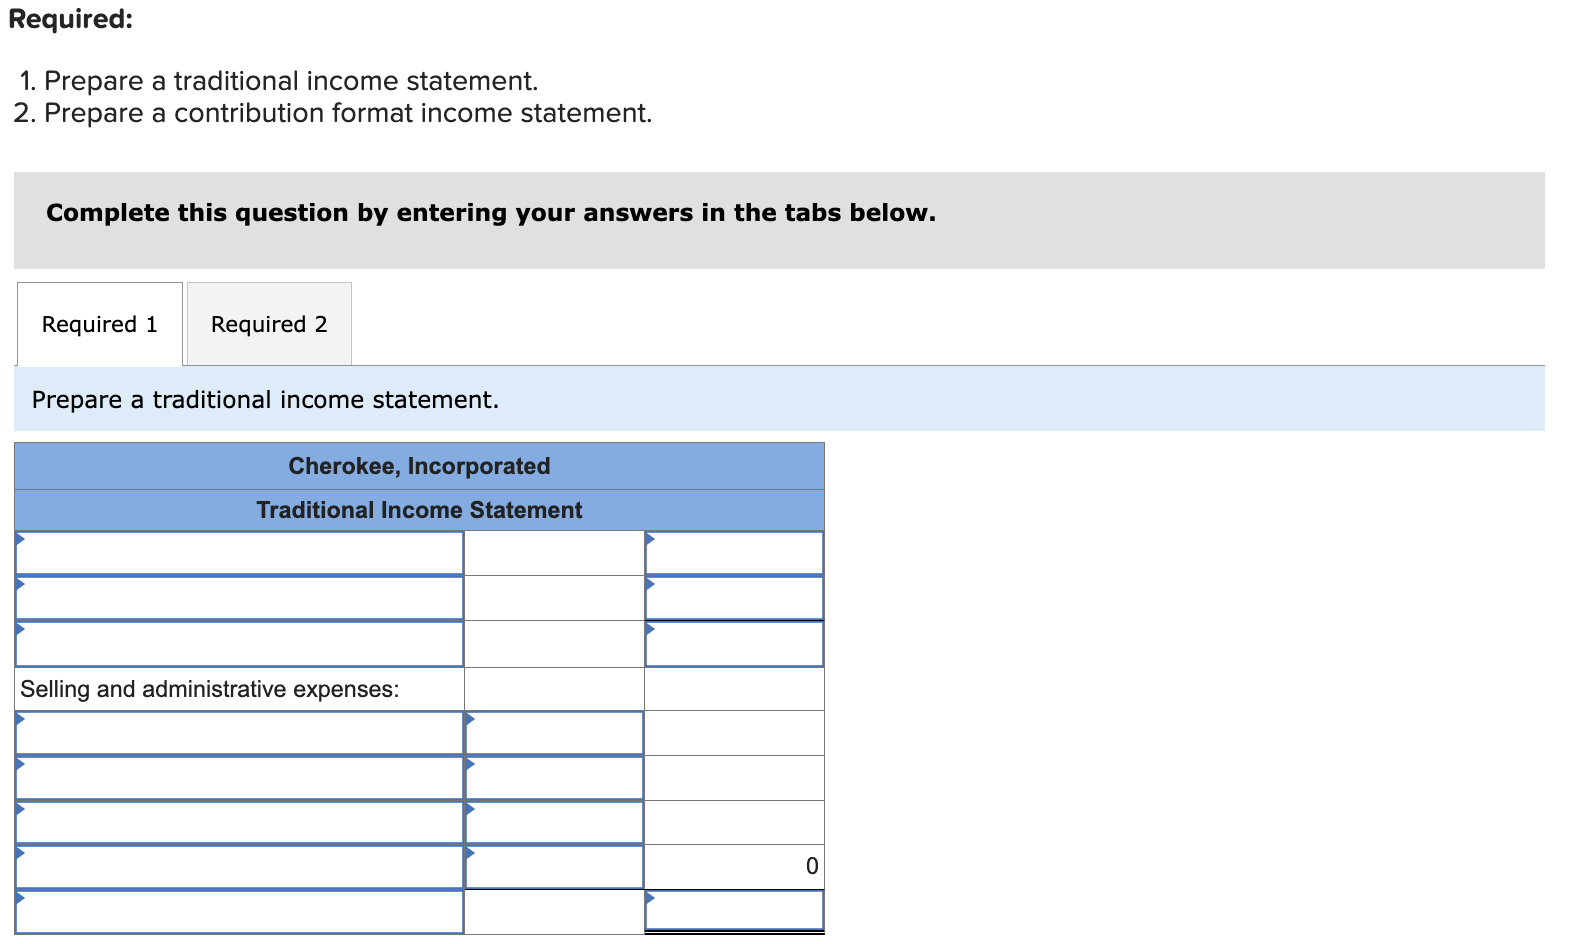Click the Cherokee, Incorporated header
This screenshot has width=1580, height=944.
point(418,465)
